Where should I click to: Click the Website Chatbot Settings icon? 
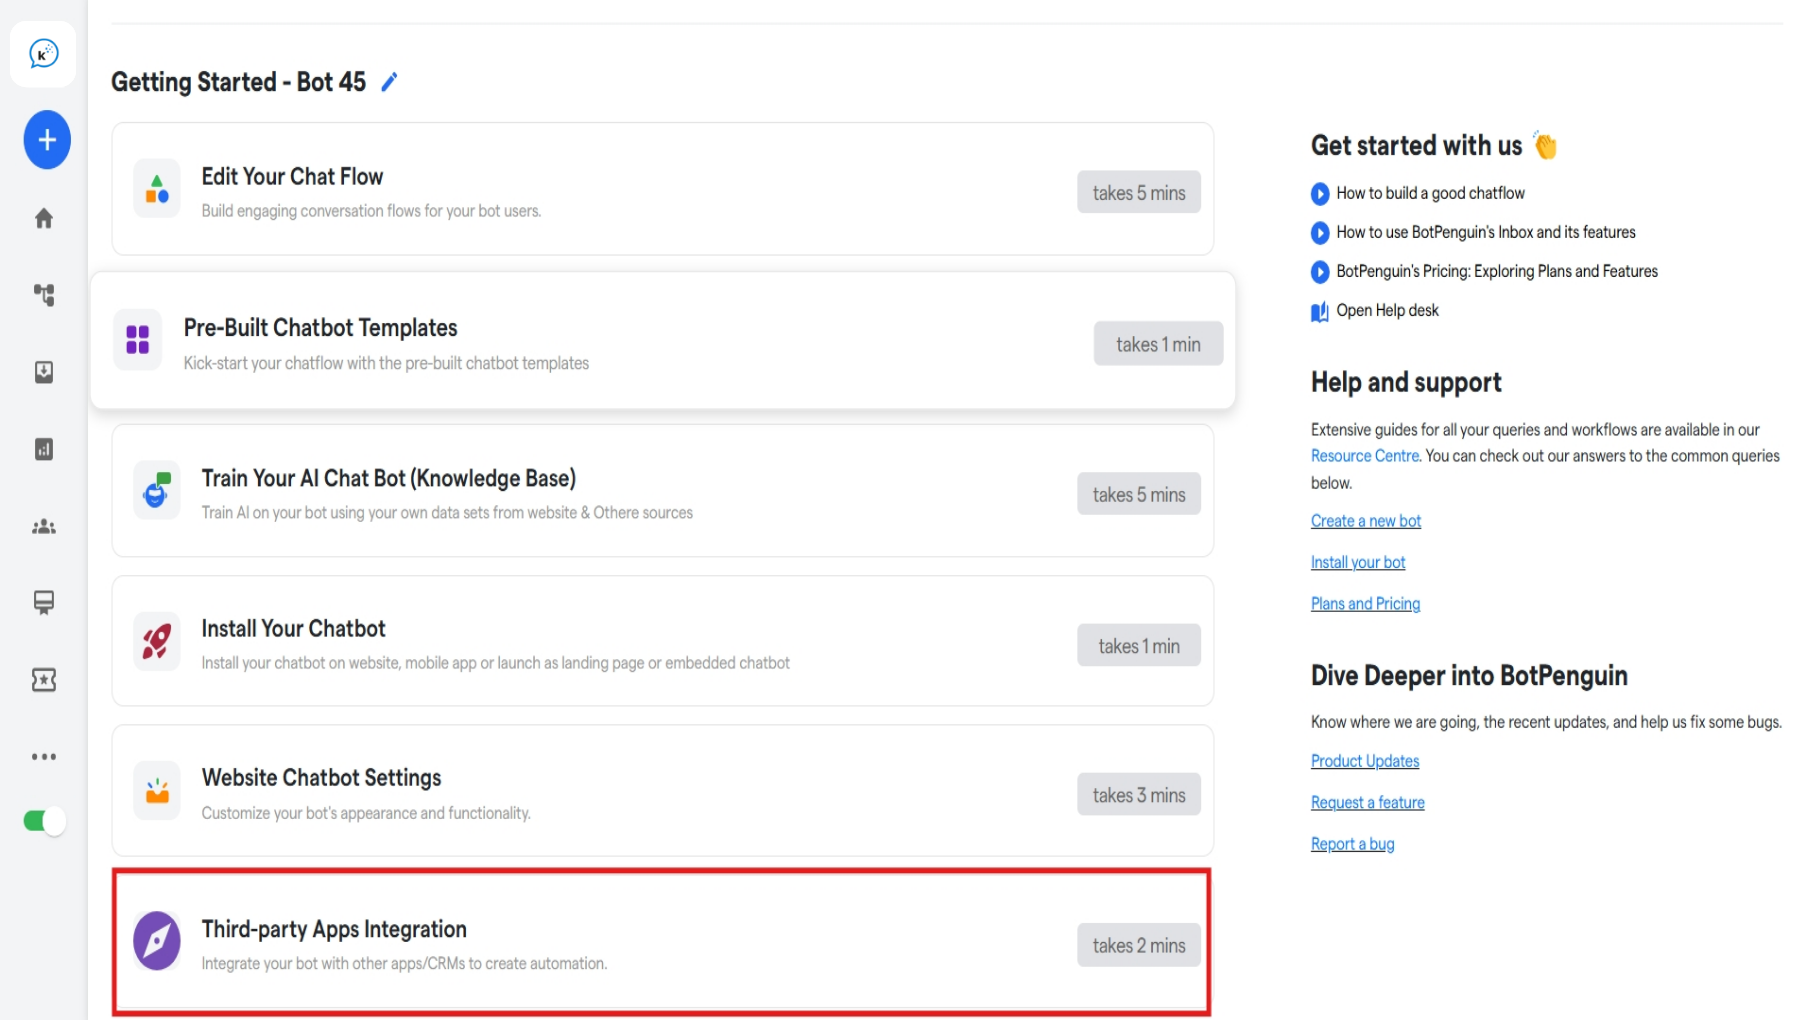pyautogui.click(x=157, y=791)
